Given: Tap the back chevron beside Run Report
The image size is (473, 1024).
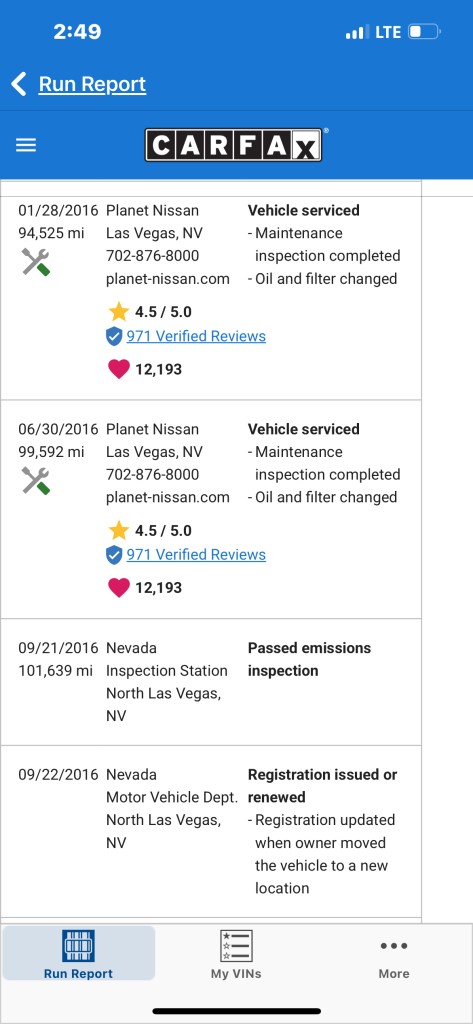Looking at the screenshot, I should pyautogui.click(x=19, y=84).
